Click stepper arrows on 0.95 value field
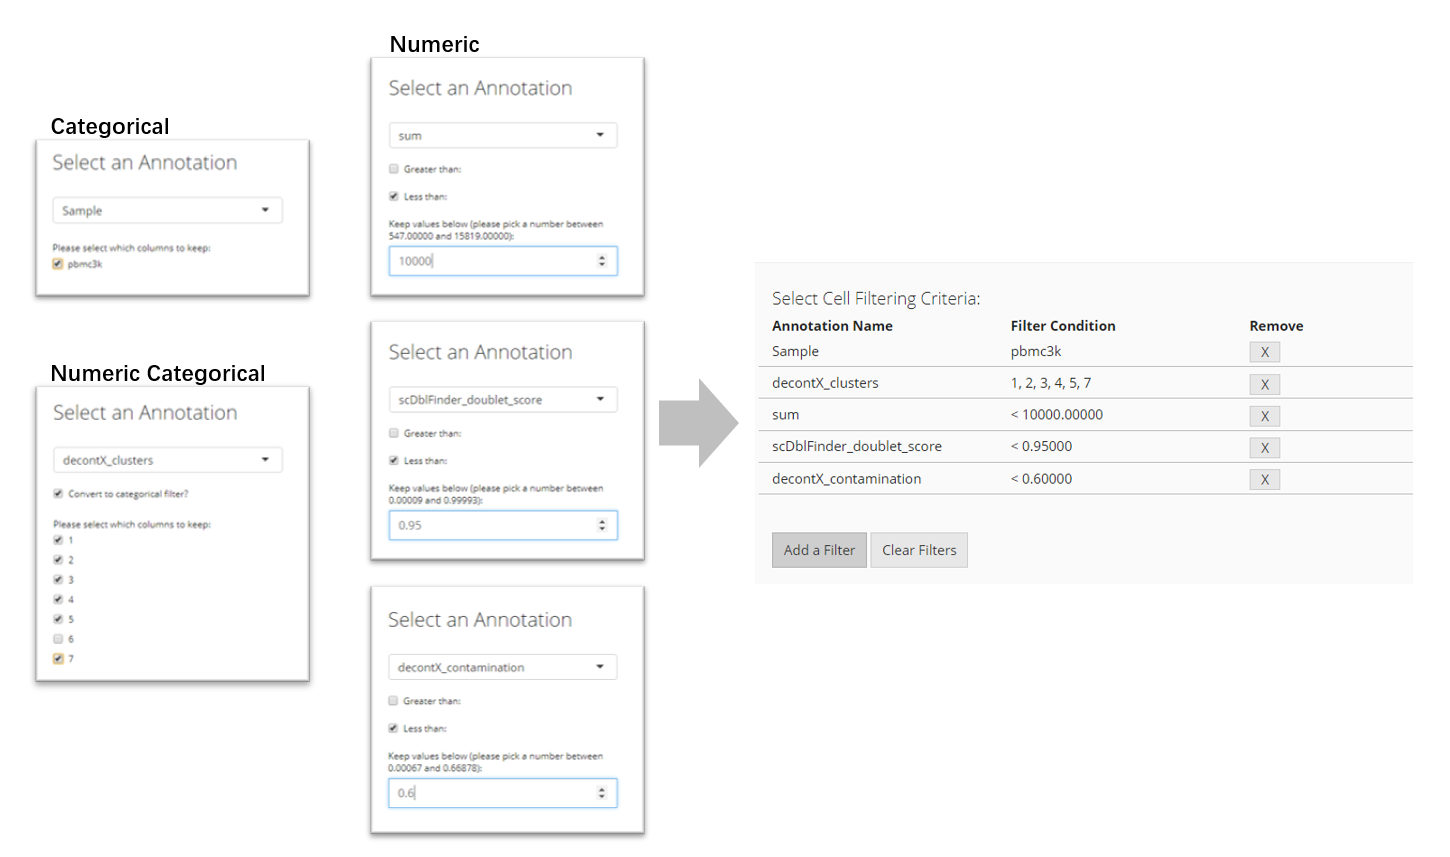The height and width of the screenshot is (857, 1450). point(602,525)
